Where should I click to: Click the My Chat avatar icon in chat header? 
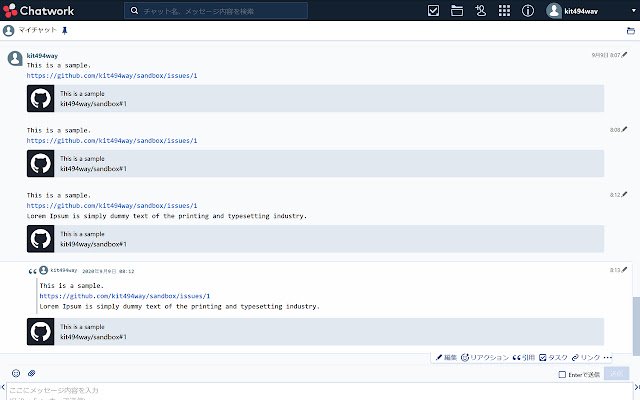(9, 31)
